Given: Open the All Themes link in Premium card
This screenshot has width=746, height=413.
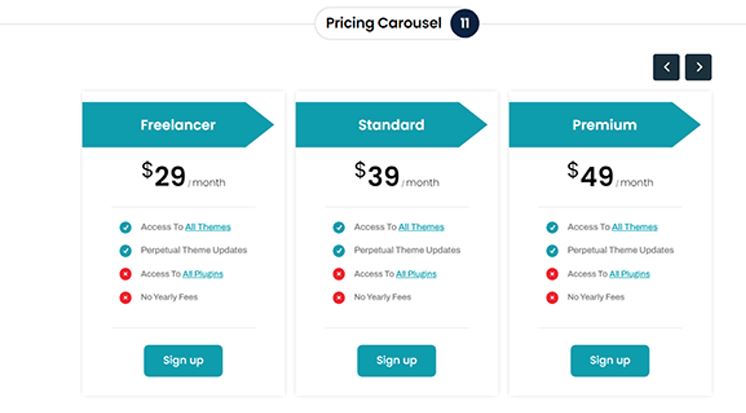Looking at the screenshot, I should 635,227.
